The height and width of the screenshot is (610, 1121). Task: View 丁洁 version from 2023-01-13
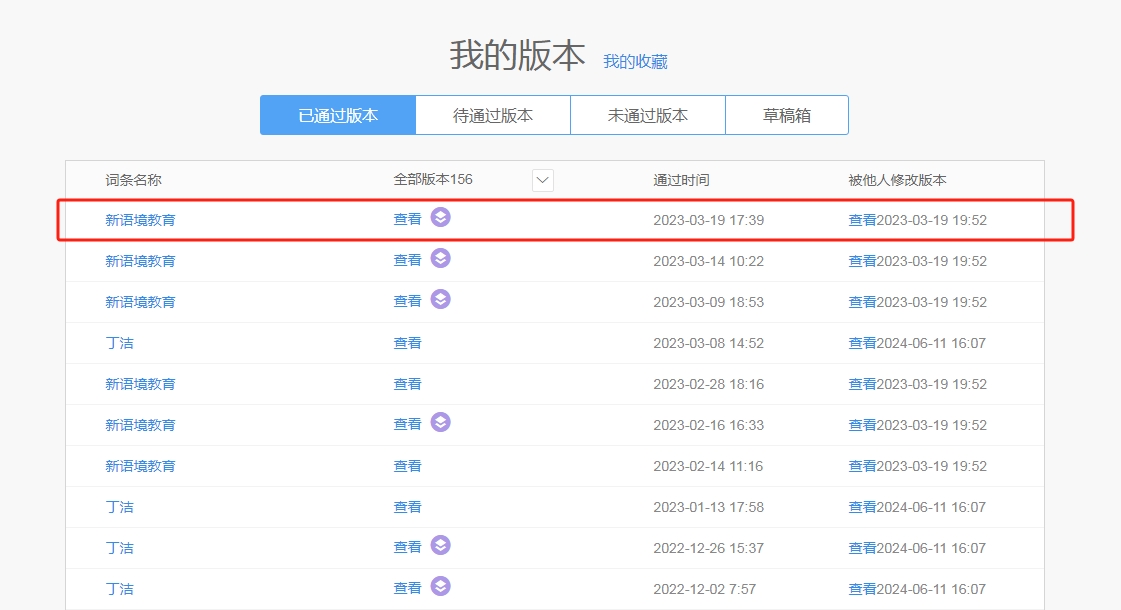(407, 505)
